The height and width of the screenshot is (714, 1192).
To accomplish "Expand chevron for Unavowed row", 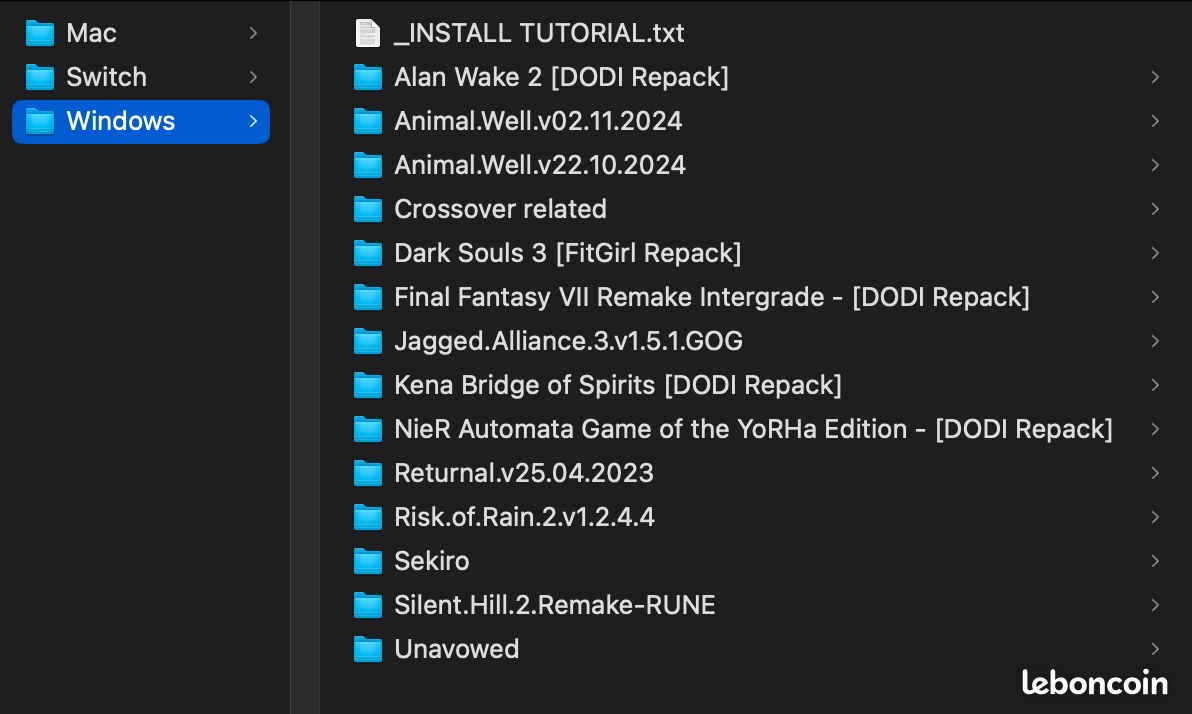I will (1155, 650).
